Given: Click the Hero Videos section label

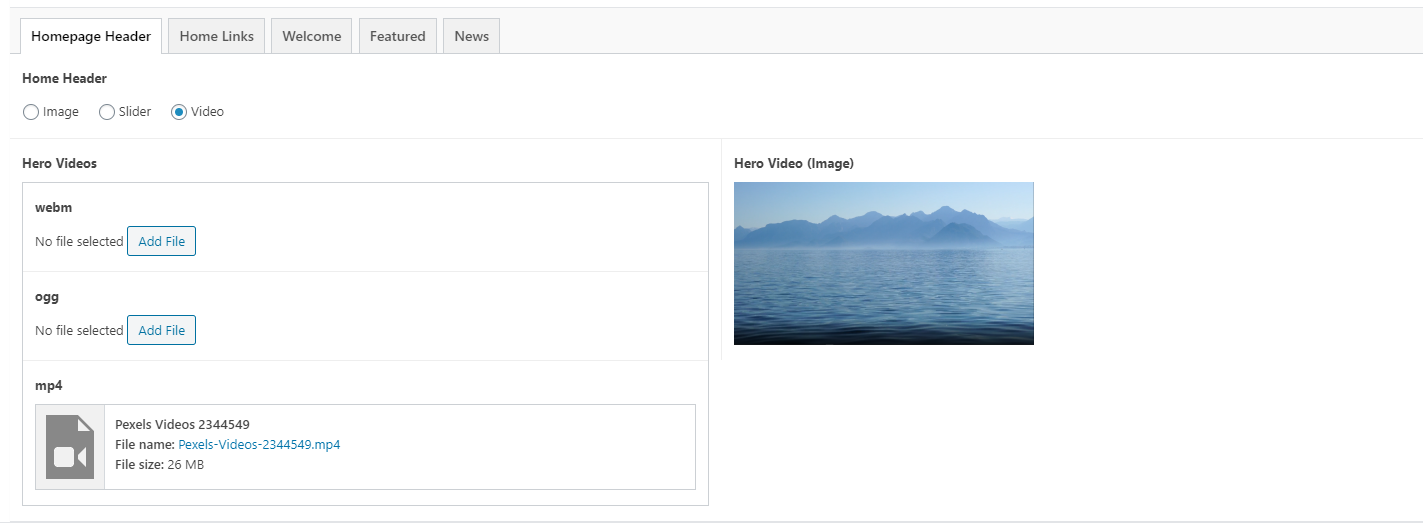Looking at the screenshot, I should click(x=59, y=163).
